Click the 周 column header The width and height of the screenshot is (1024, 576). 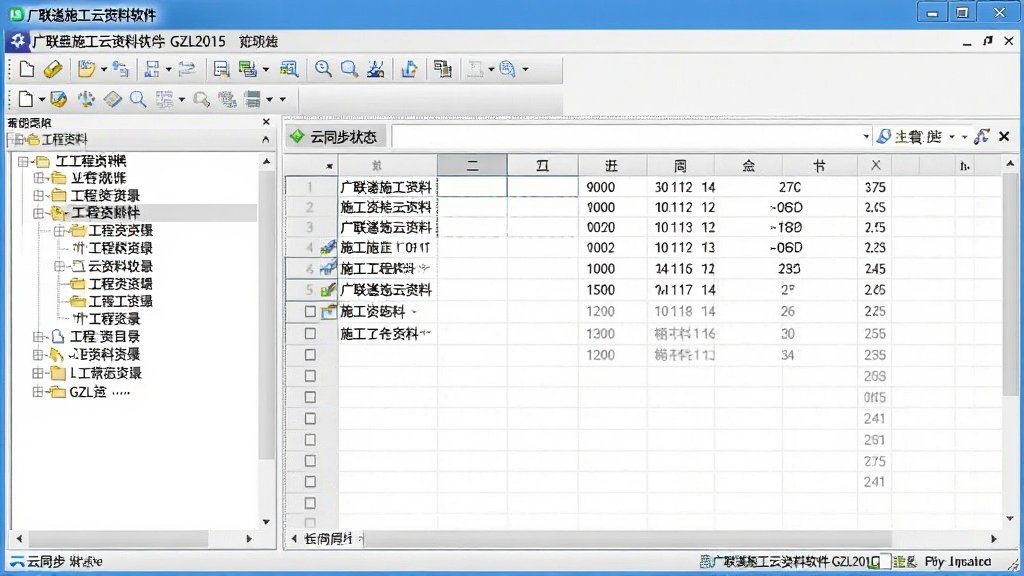coord(680,166)
